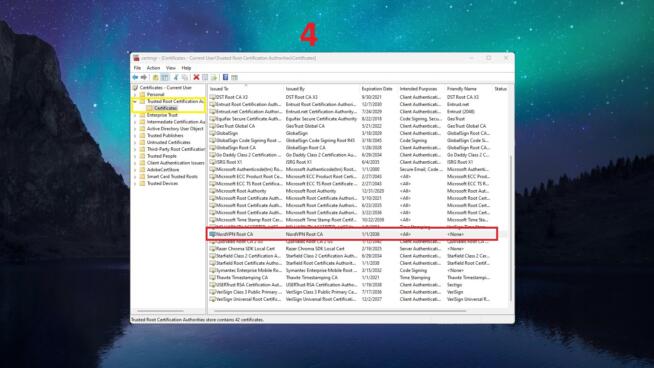Click the Export List toolbar icon
This screenshot has height=368, width=654.
(214, 78)
